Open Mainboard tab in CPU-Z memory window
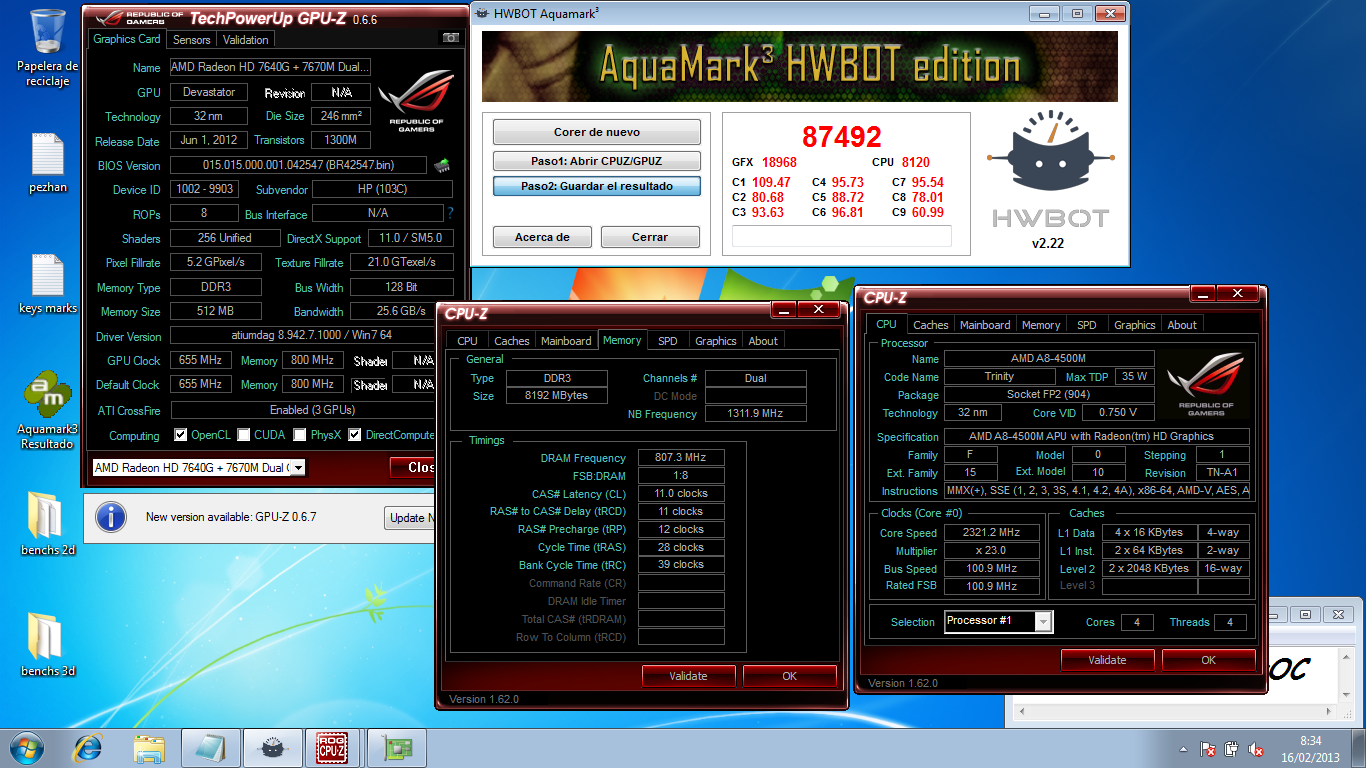This screenshot has width=1366, height=768. 566,341
